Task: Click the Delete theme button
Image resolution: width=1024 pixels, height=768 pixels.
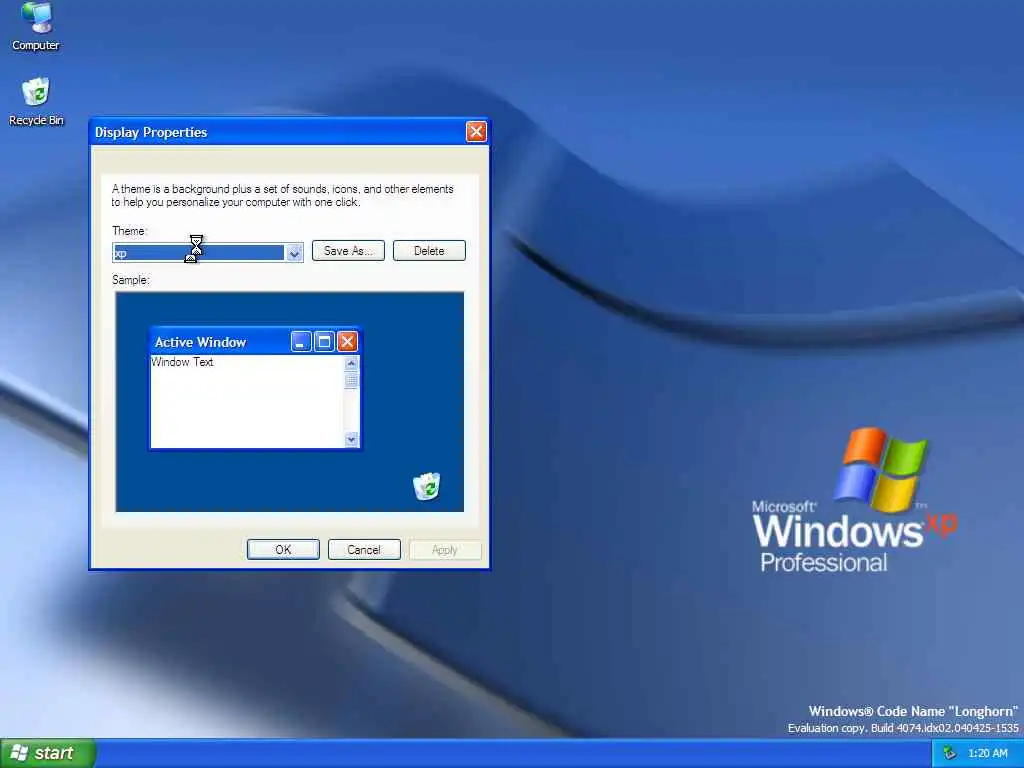Action: tap(429, 251)
